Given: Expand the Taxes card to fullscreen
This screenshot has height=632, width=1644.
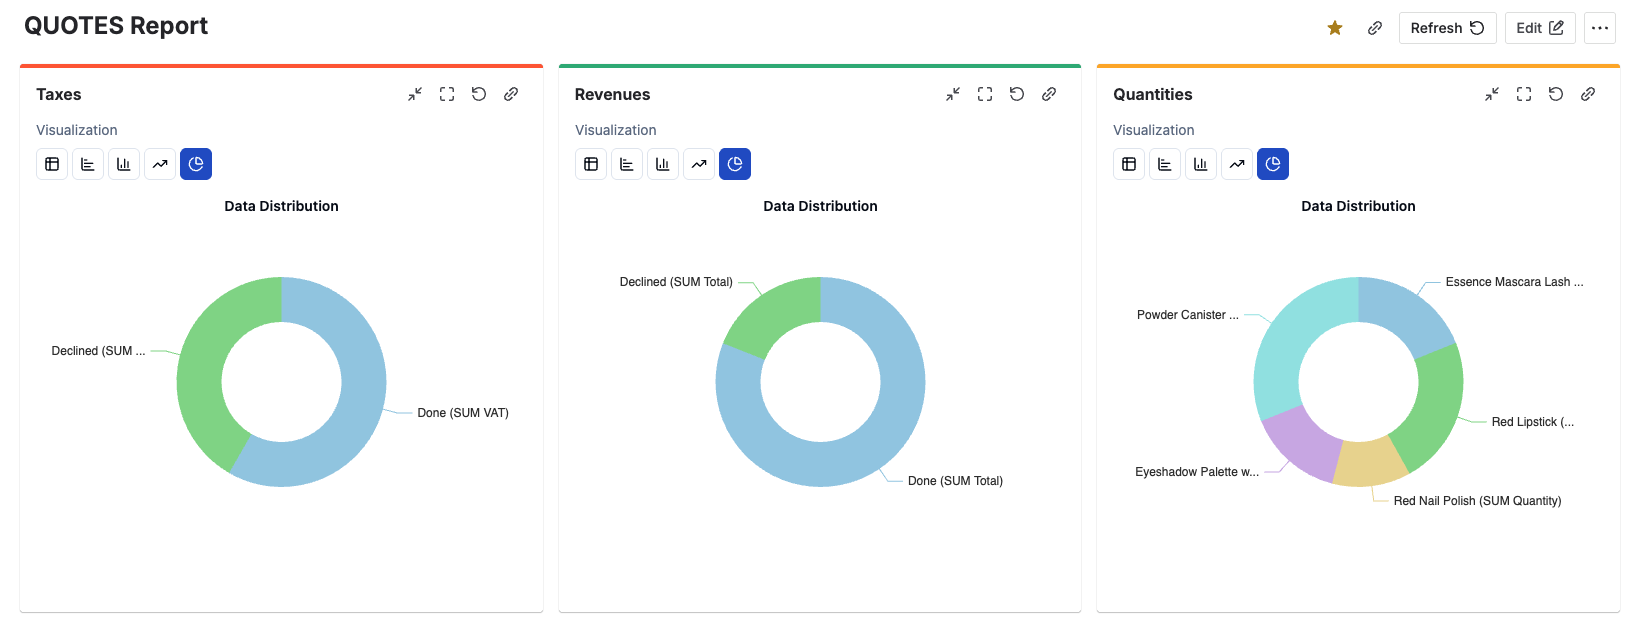Looking at the screenshot, I should tap(447, 94).
